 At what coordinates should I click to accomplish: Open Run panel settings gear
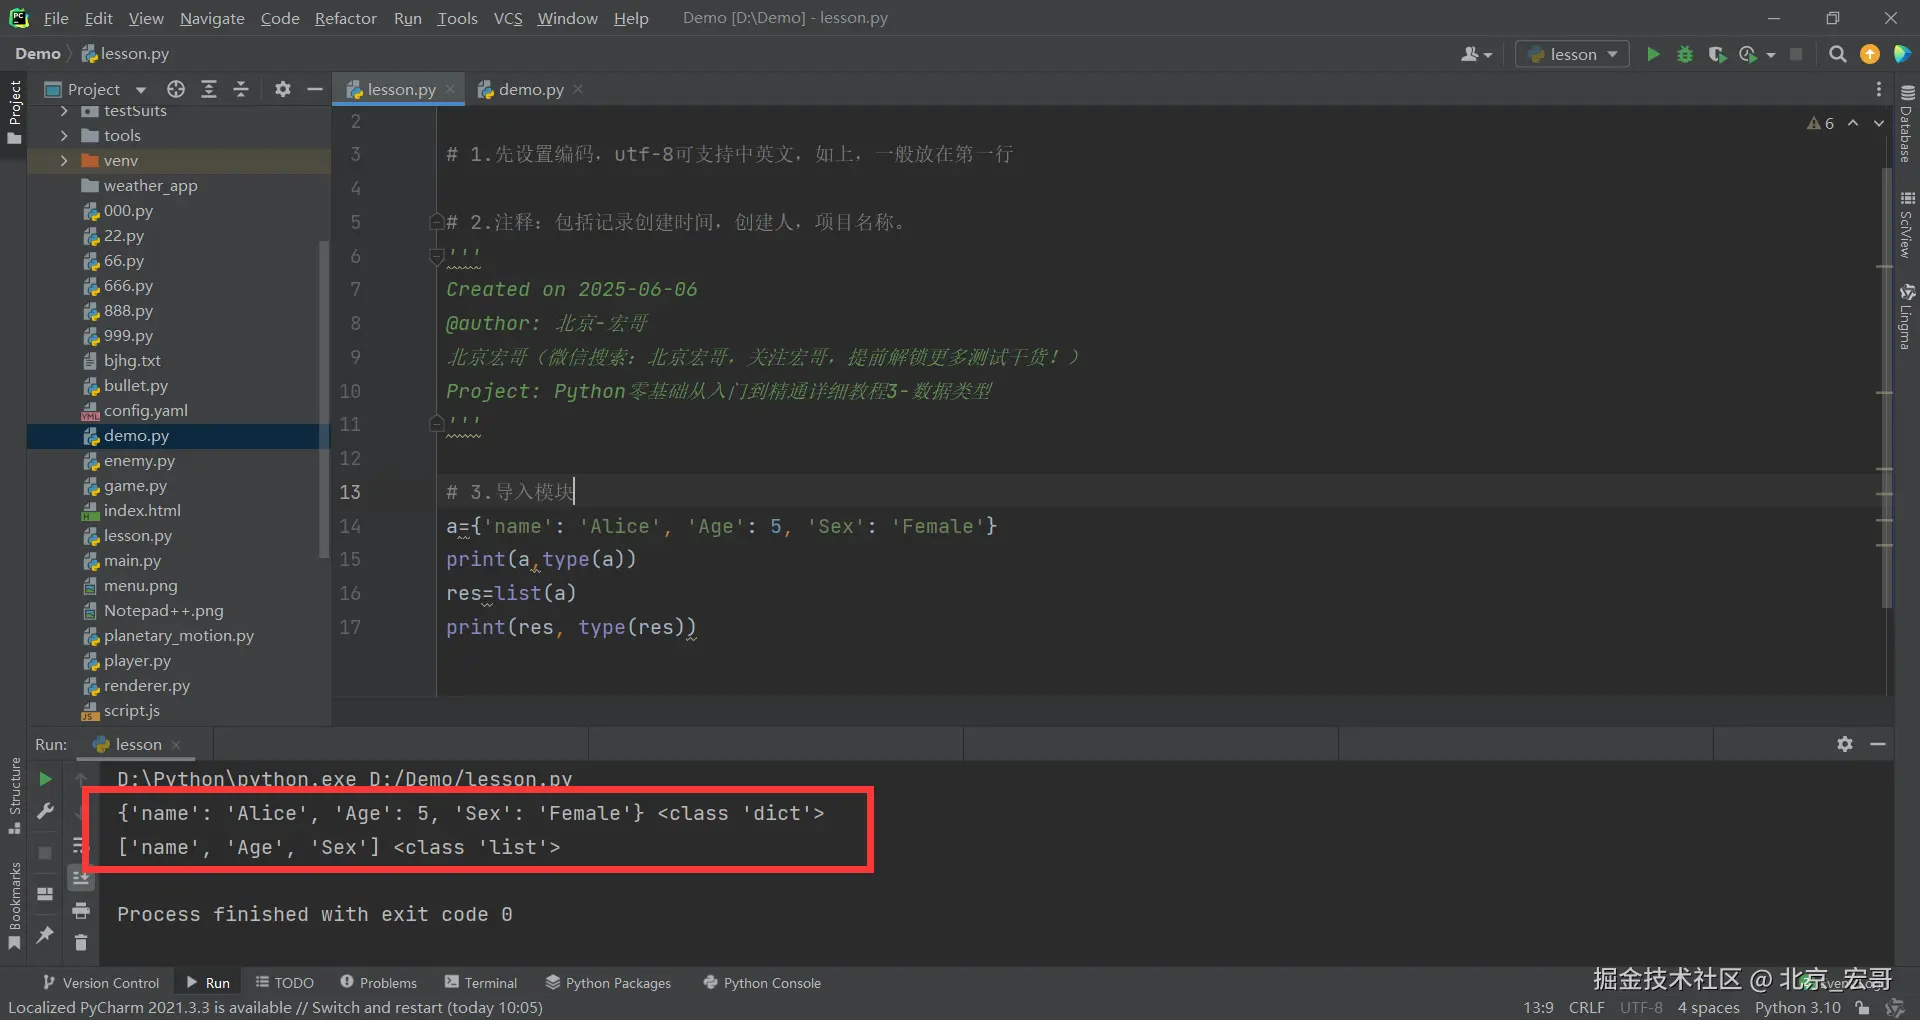1845,744
